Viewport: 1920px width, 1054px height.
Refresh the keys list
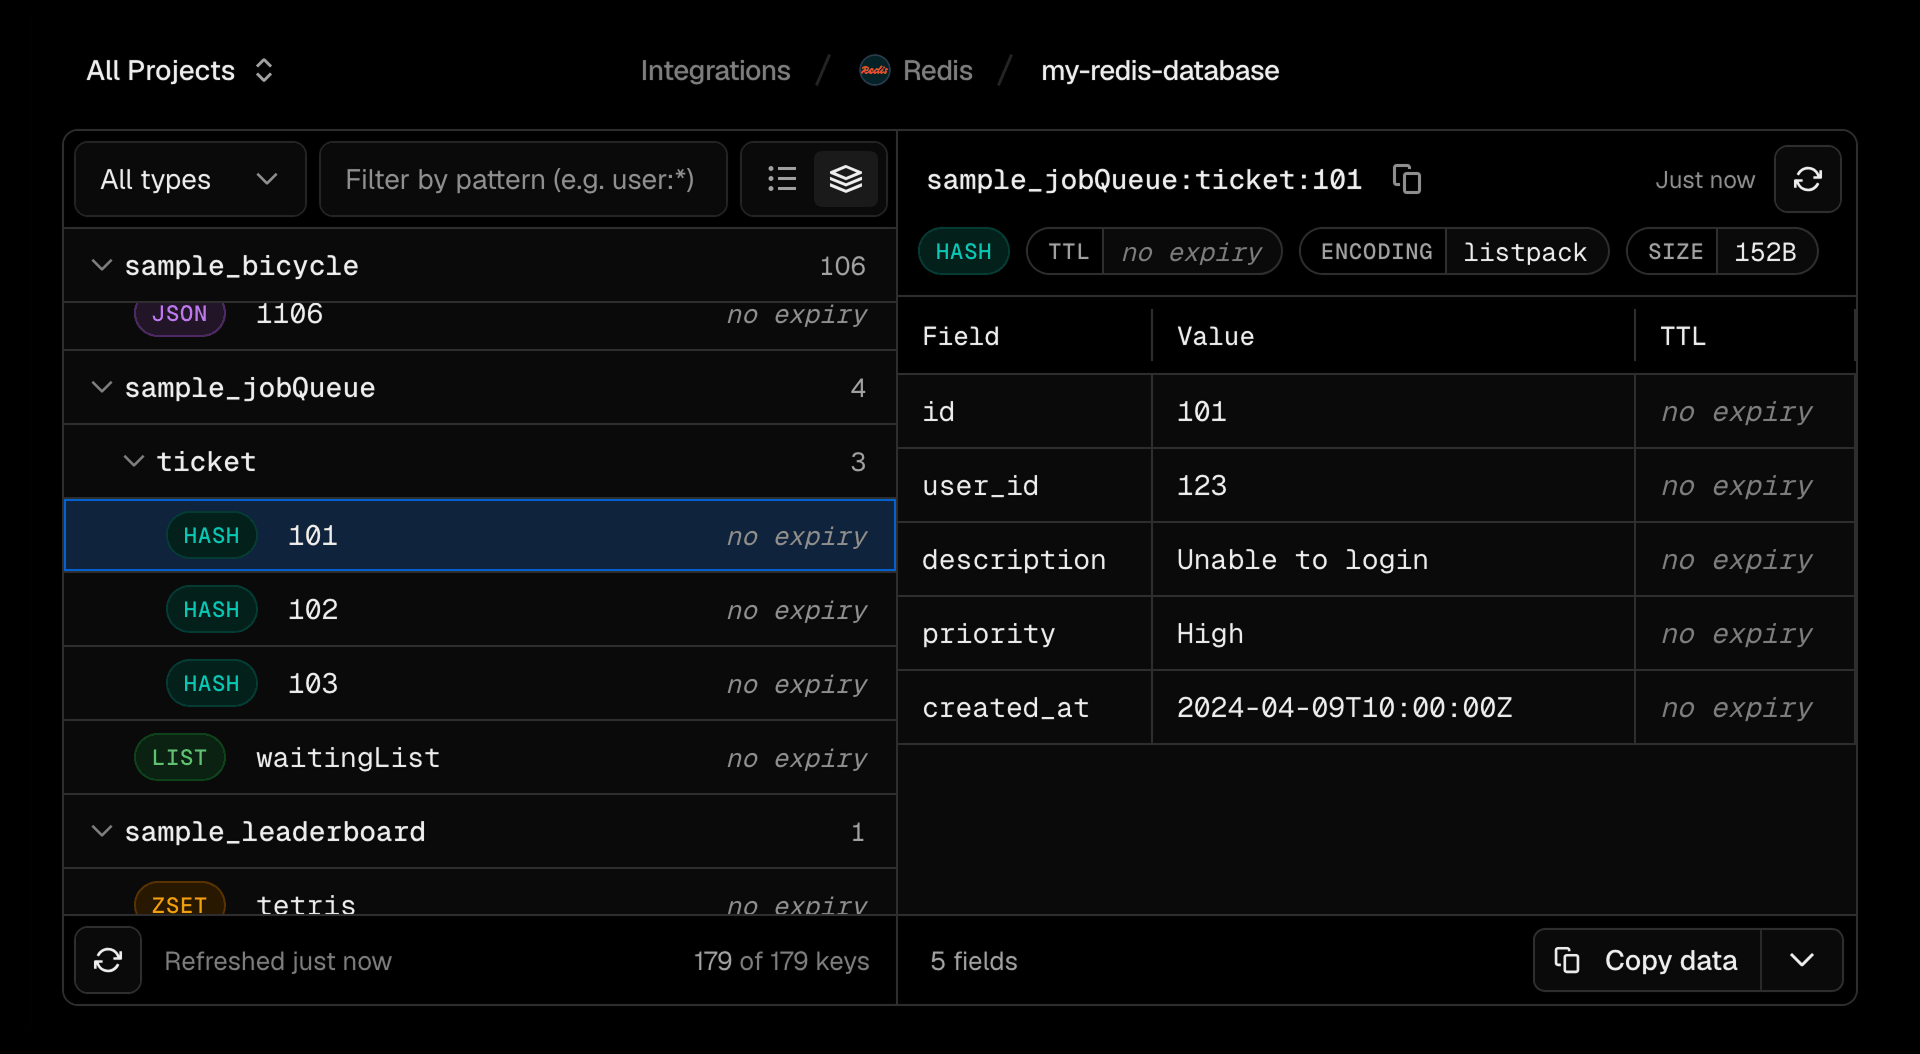[x=108, y=960]
